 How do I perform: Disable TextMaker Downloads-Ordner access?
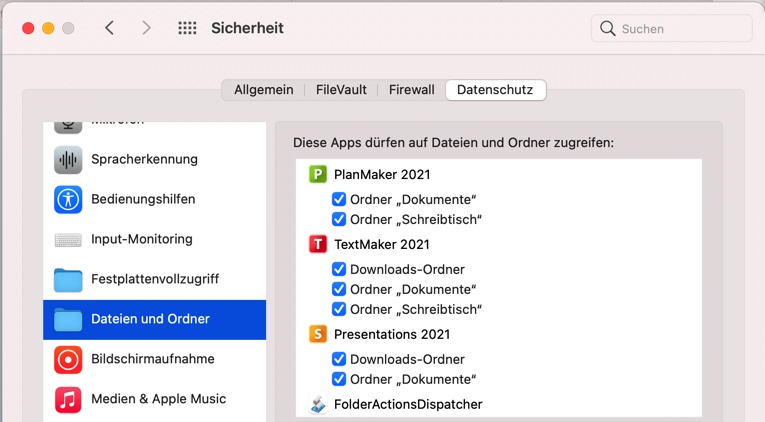point(339,269)
